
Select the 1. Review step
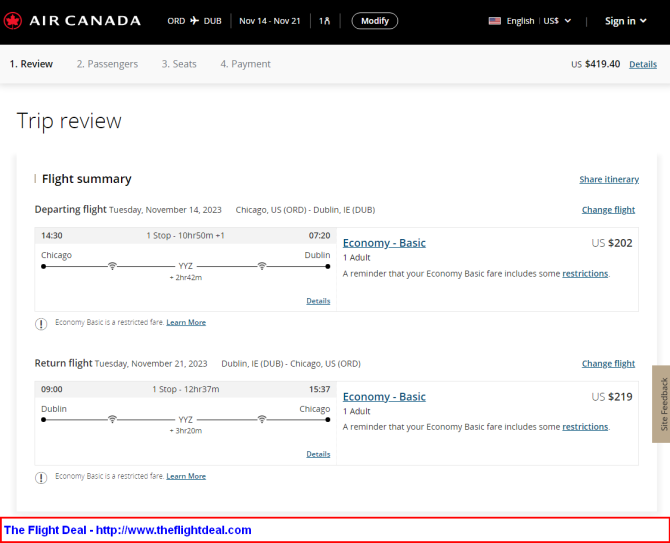31,64
